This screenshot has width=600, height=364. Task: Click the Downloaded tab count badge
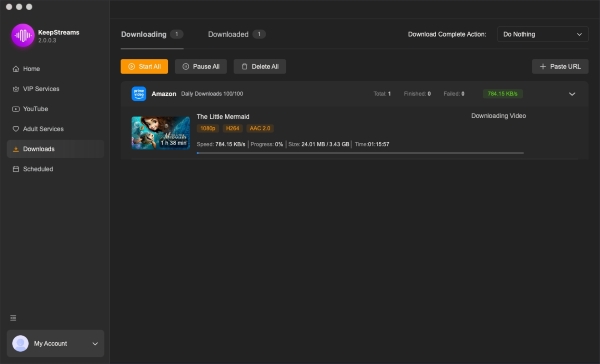[x=259, y=34]
